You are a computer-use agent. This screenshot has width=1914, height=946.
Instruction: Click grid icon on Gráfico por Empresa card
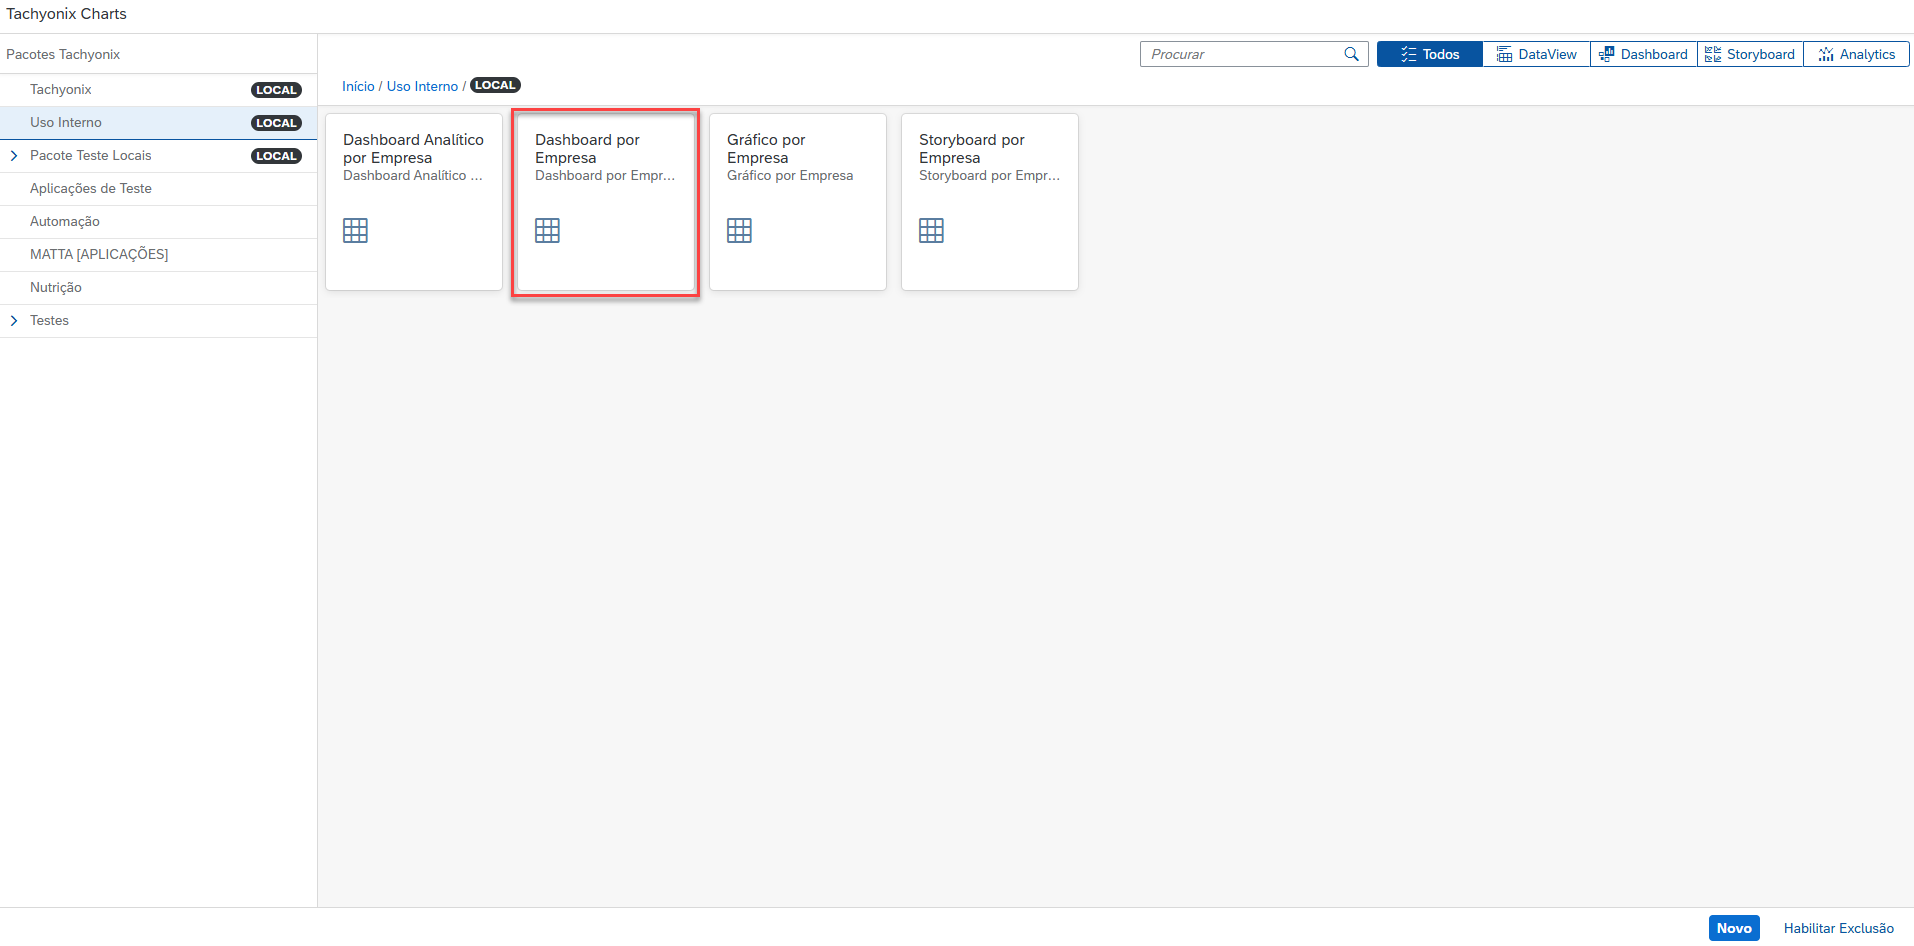tap(739, 231)
